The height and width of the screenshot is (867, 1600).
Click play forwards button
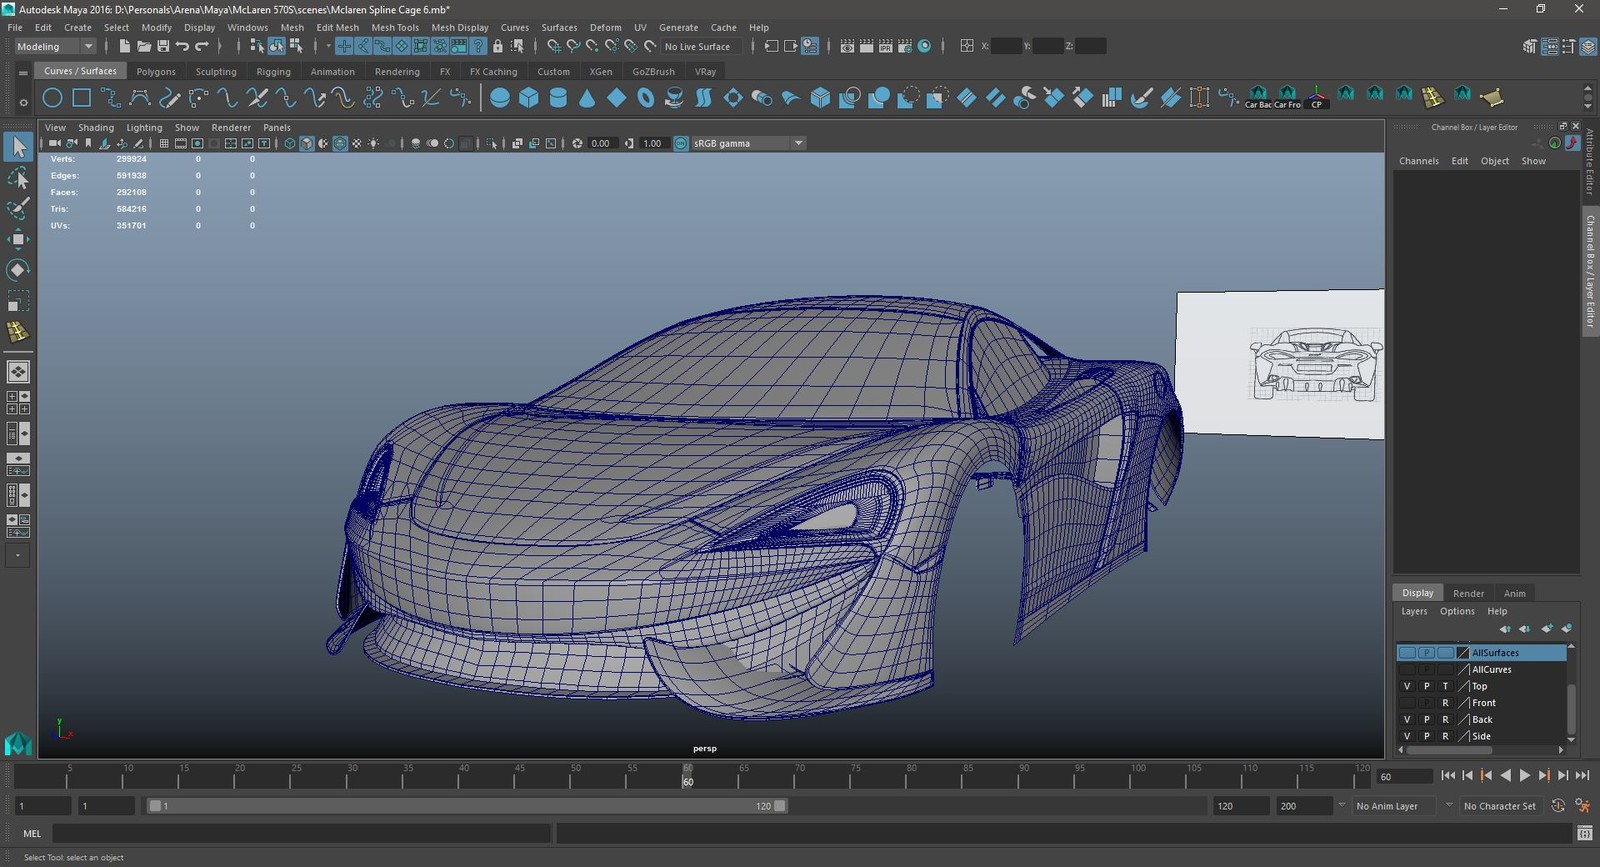coord(1525,776)
